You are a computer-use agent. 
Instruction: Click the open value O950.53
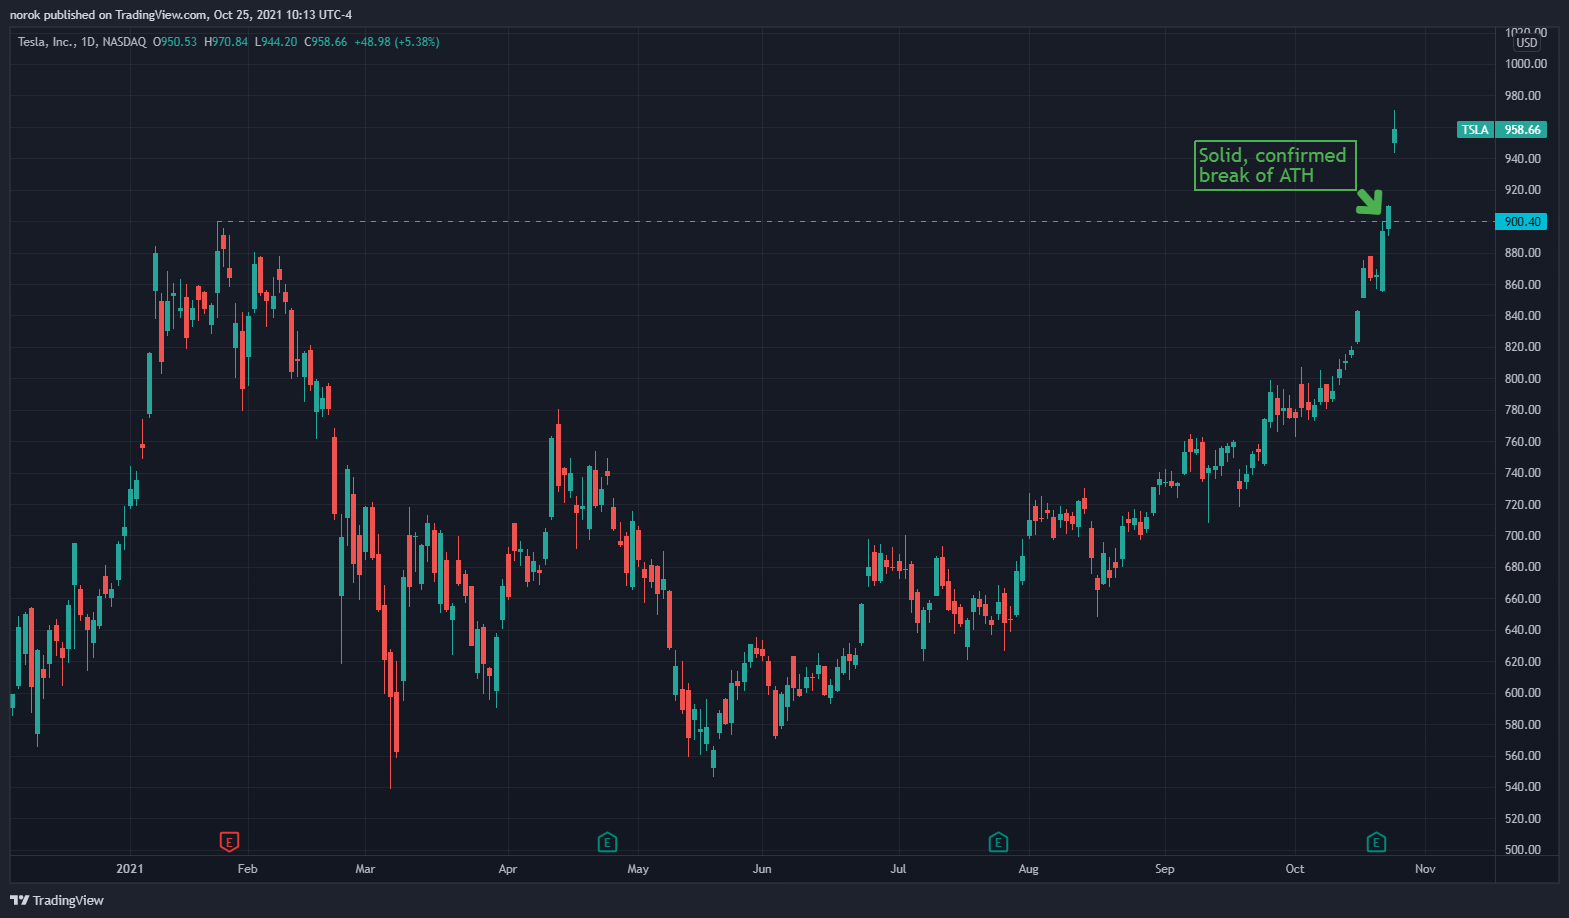(175, 42)
